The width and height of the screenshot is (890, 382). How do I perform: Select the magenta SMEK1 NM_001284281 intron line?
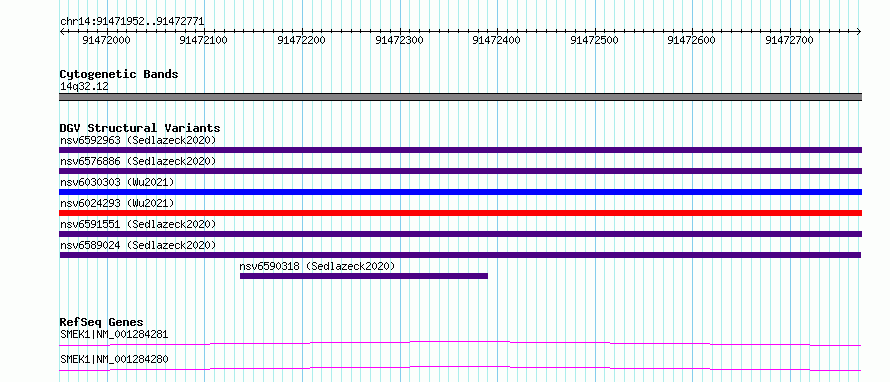pyautogui.click(x=460, y=343)
